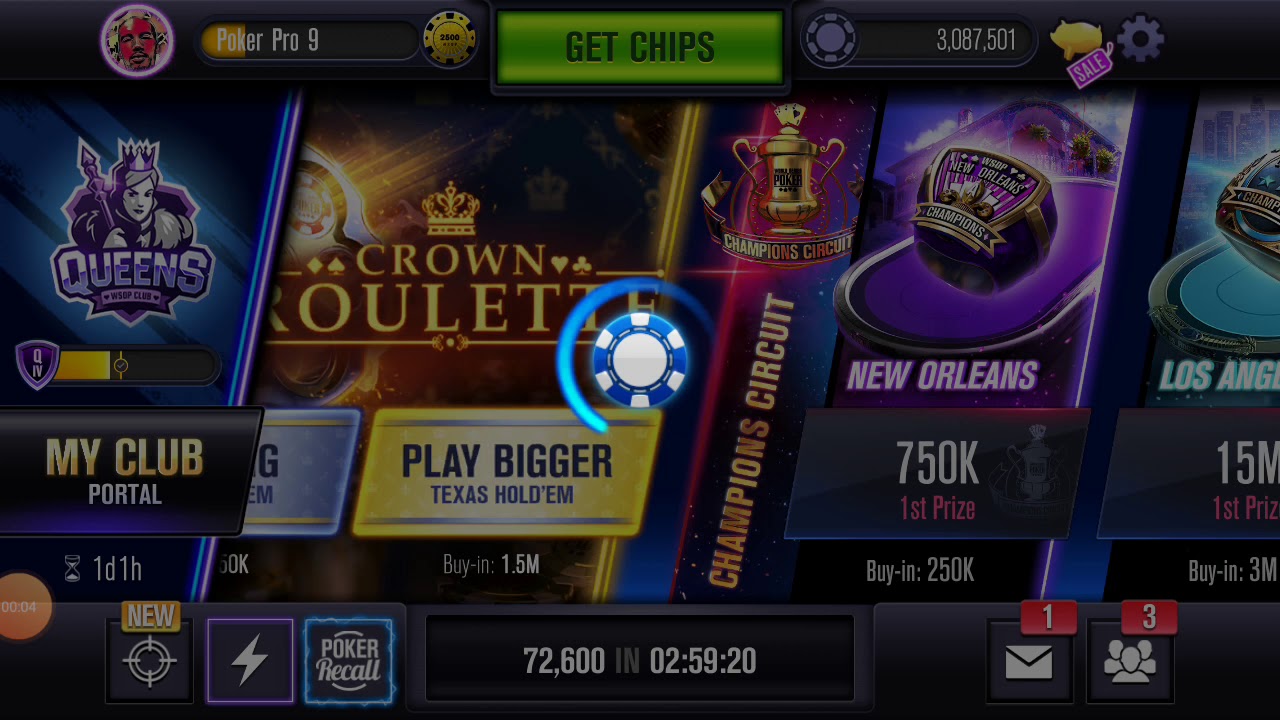This screenshot has height=720, width=1280.
Task: Open the settings gear icon
Action: point(1141,40)
